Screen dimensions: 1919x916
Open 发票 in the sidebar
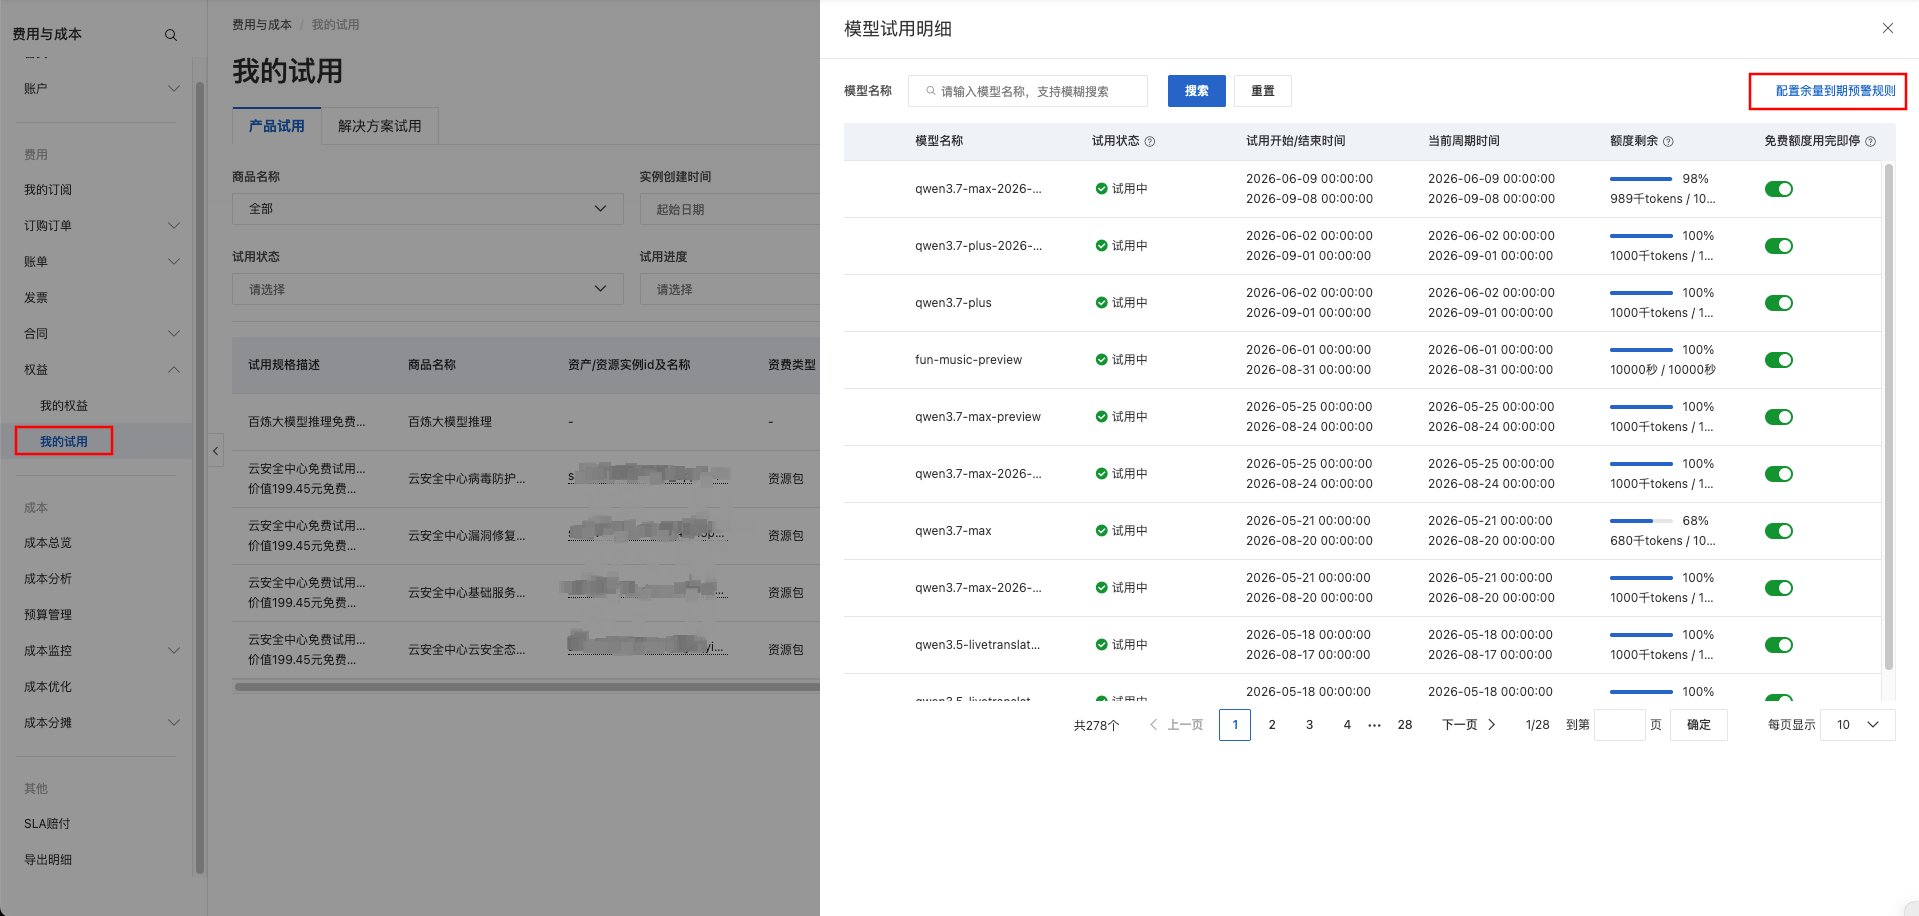[36, 298]
